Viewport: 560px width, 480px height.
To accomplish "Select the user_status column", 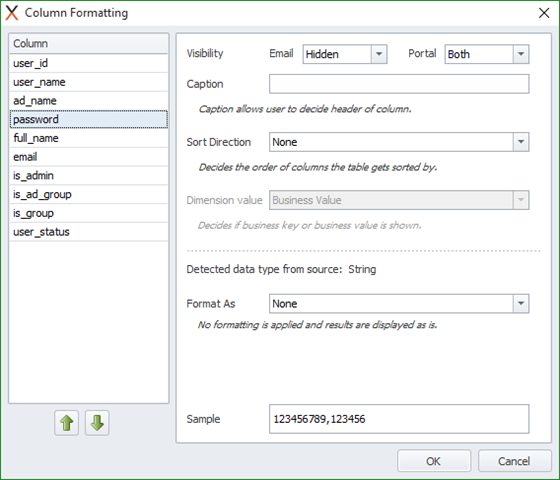I will click(x=89, y=232).
